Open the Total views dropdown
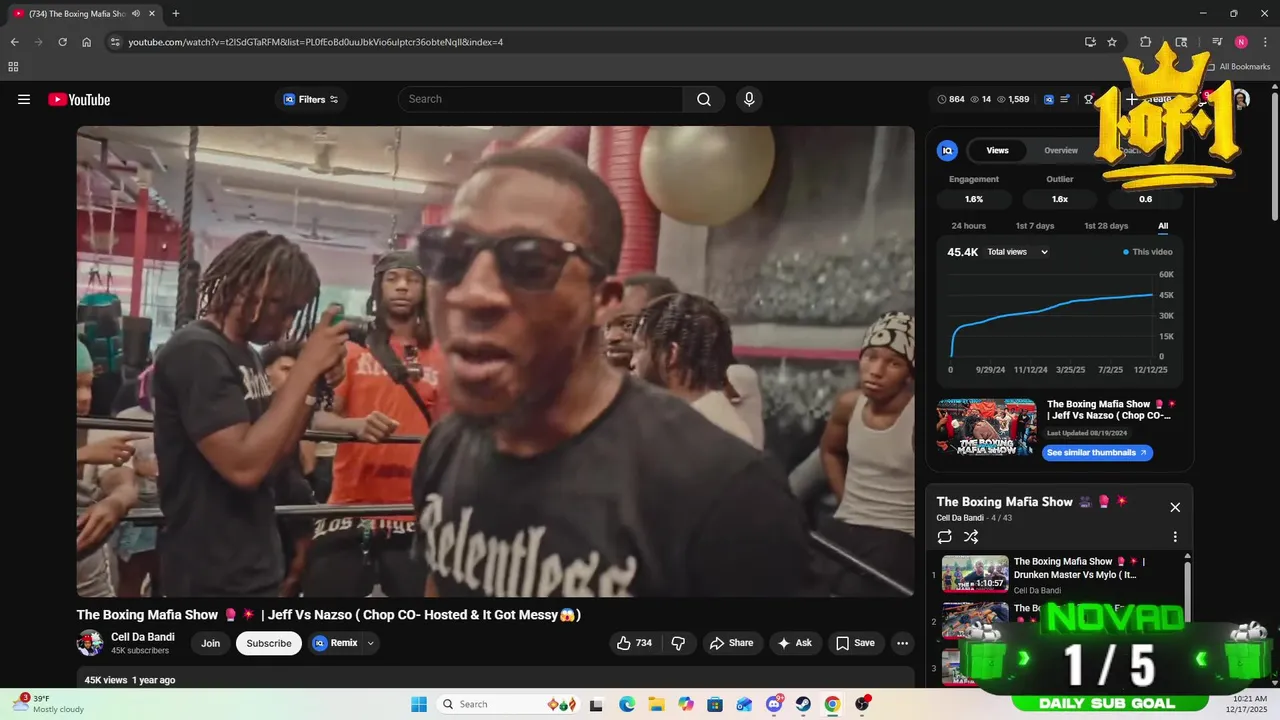 click(1017, 252)
